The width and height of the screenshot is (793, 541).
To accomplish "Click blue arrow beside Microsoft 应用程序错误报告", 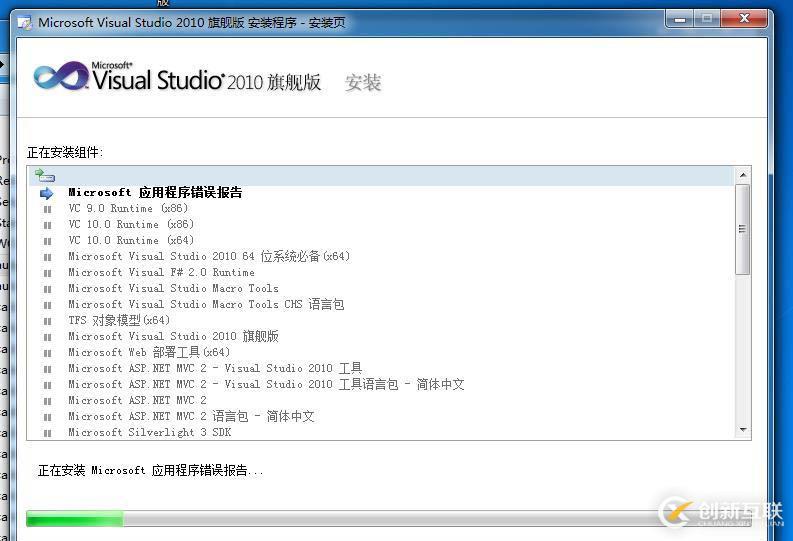I will pyautogui.click(x=47, y=193).
